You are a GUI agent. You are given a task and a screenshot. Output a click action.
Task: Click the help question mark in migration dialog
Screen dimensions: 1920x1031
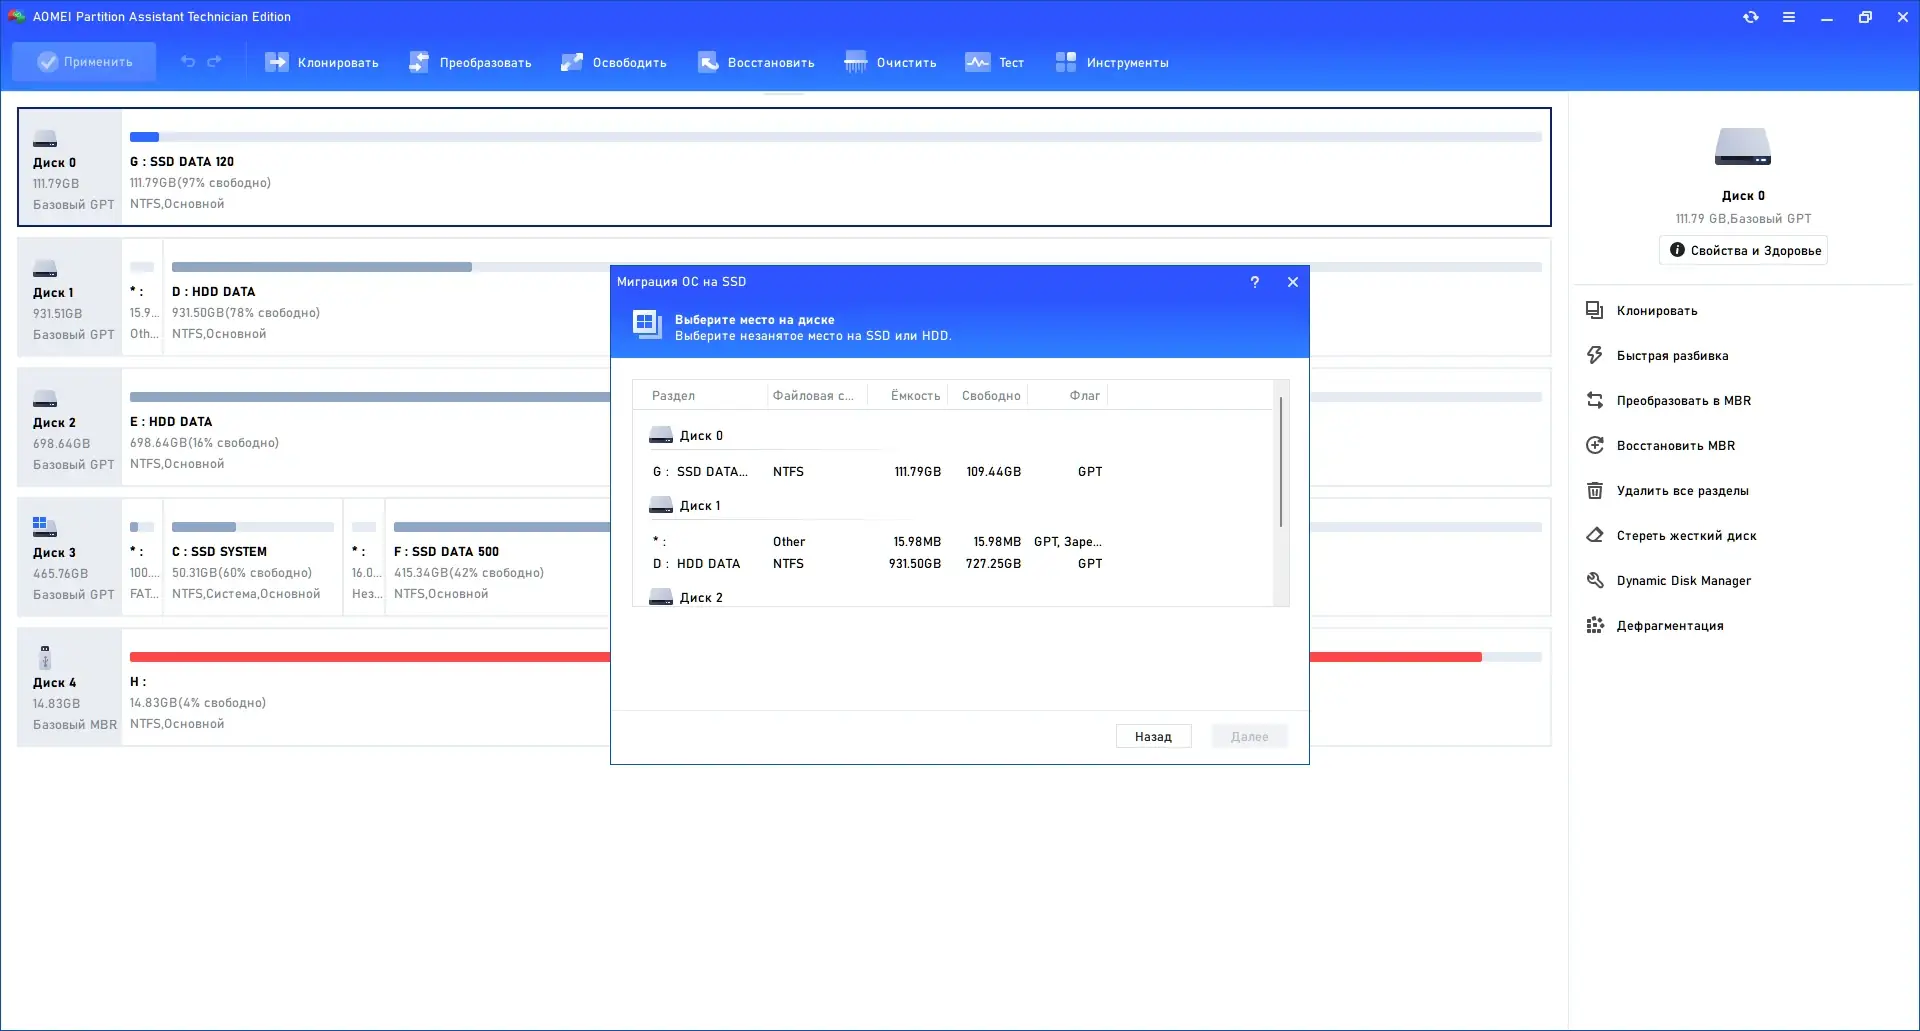coord(1255,282)
